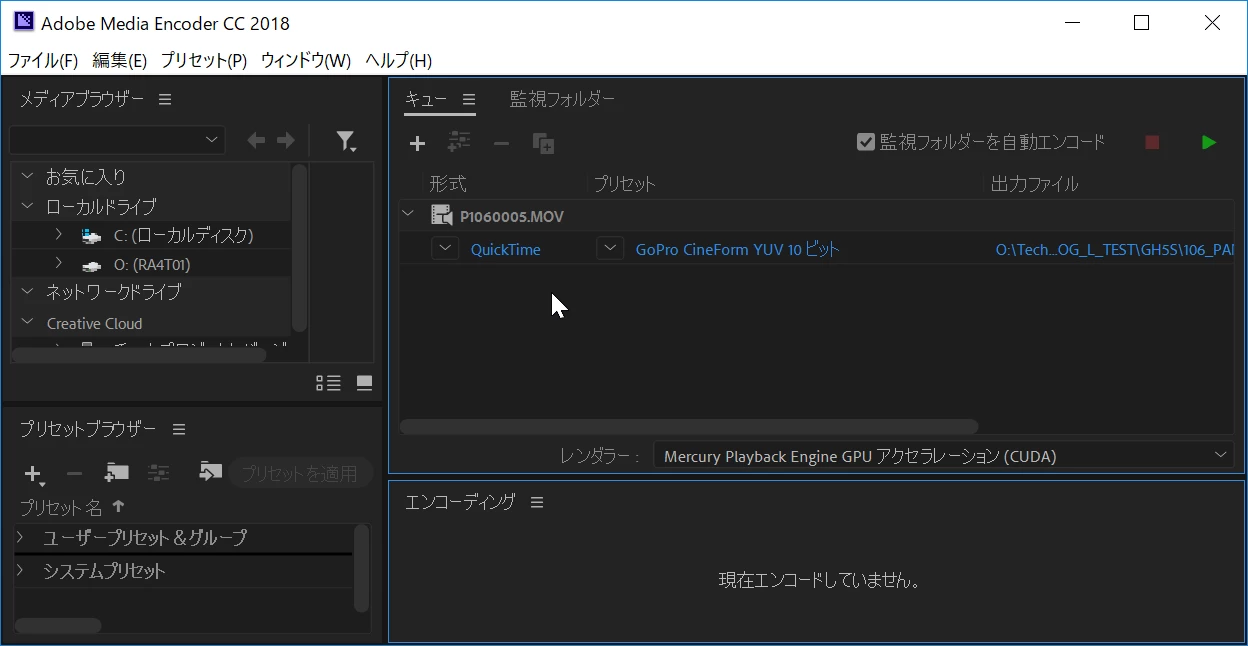Open the Preset Browser panel menu icon
The image size is (1248, 646).
coord(179,429)
